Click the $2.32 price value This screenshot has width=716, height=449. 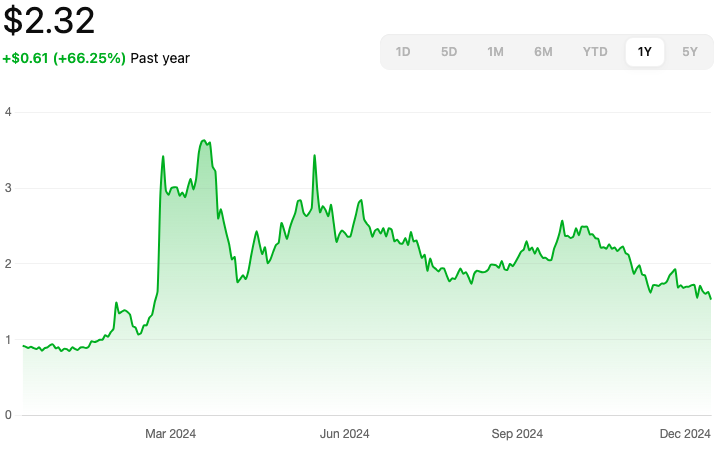[49, 21]
